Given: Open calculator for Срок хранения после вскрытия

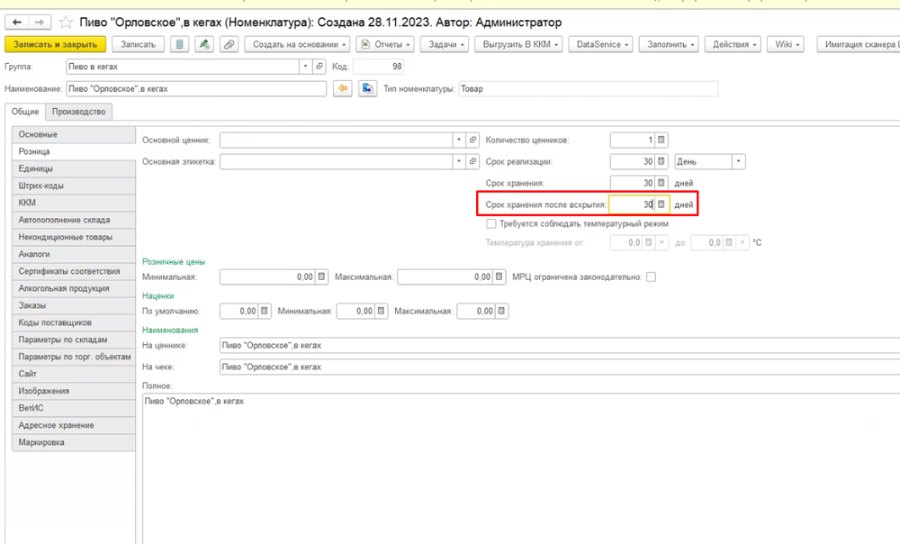Looking at the screenshot, I should (661, 204).
